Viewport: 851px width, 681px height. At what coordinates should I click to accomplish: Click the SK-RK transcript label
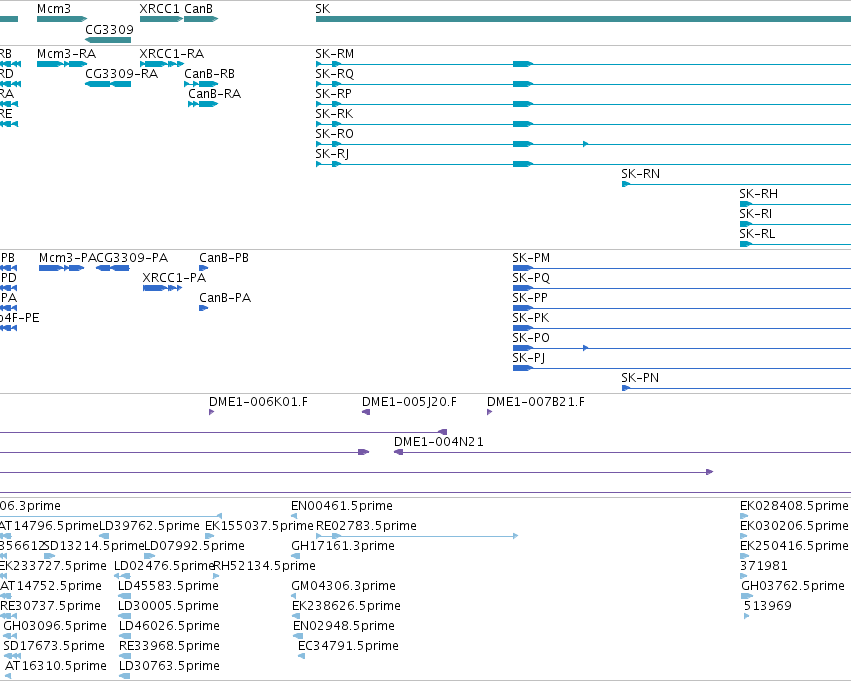point(334,114)
